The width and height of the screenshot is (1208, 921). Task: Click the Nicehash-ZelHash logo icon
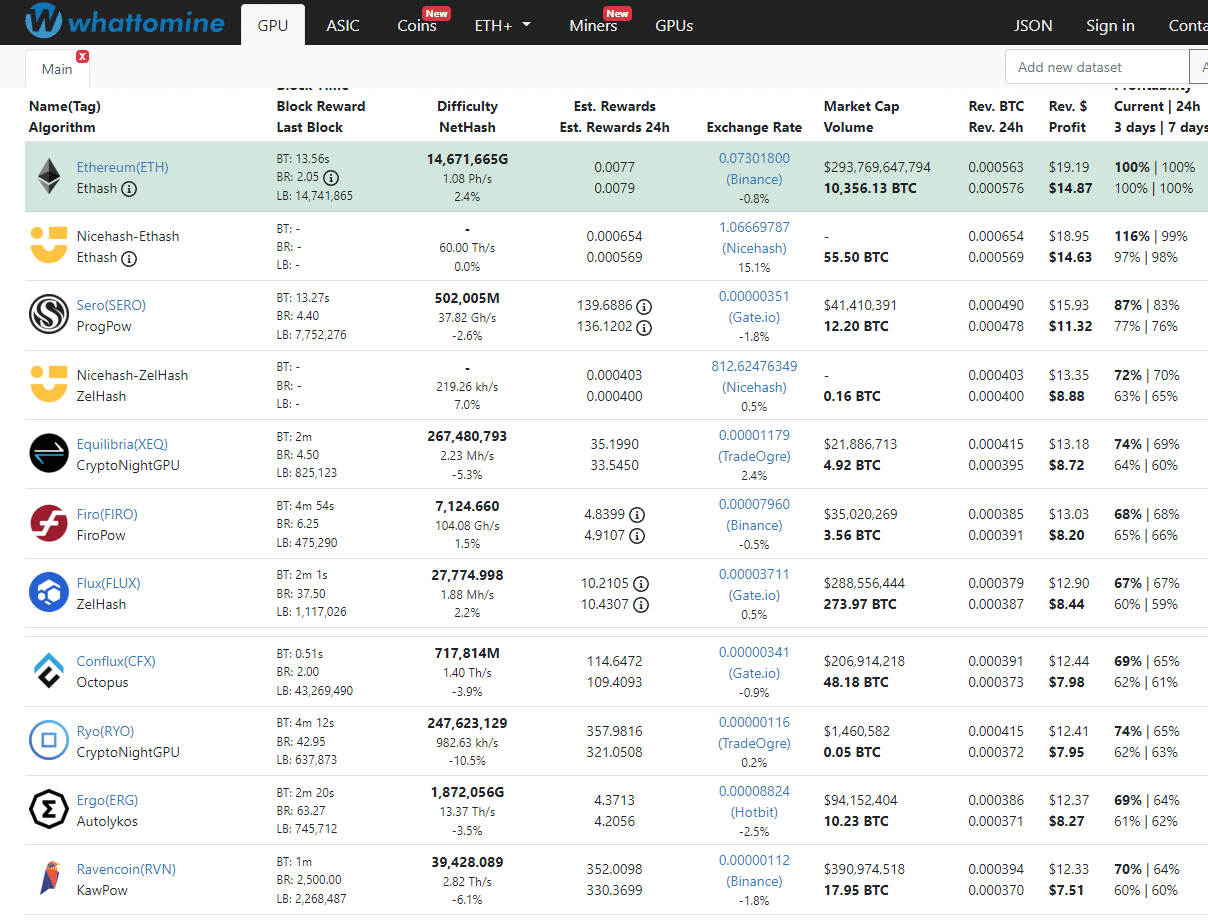click(x=49, y=384)
